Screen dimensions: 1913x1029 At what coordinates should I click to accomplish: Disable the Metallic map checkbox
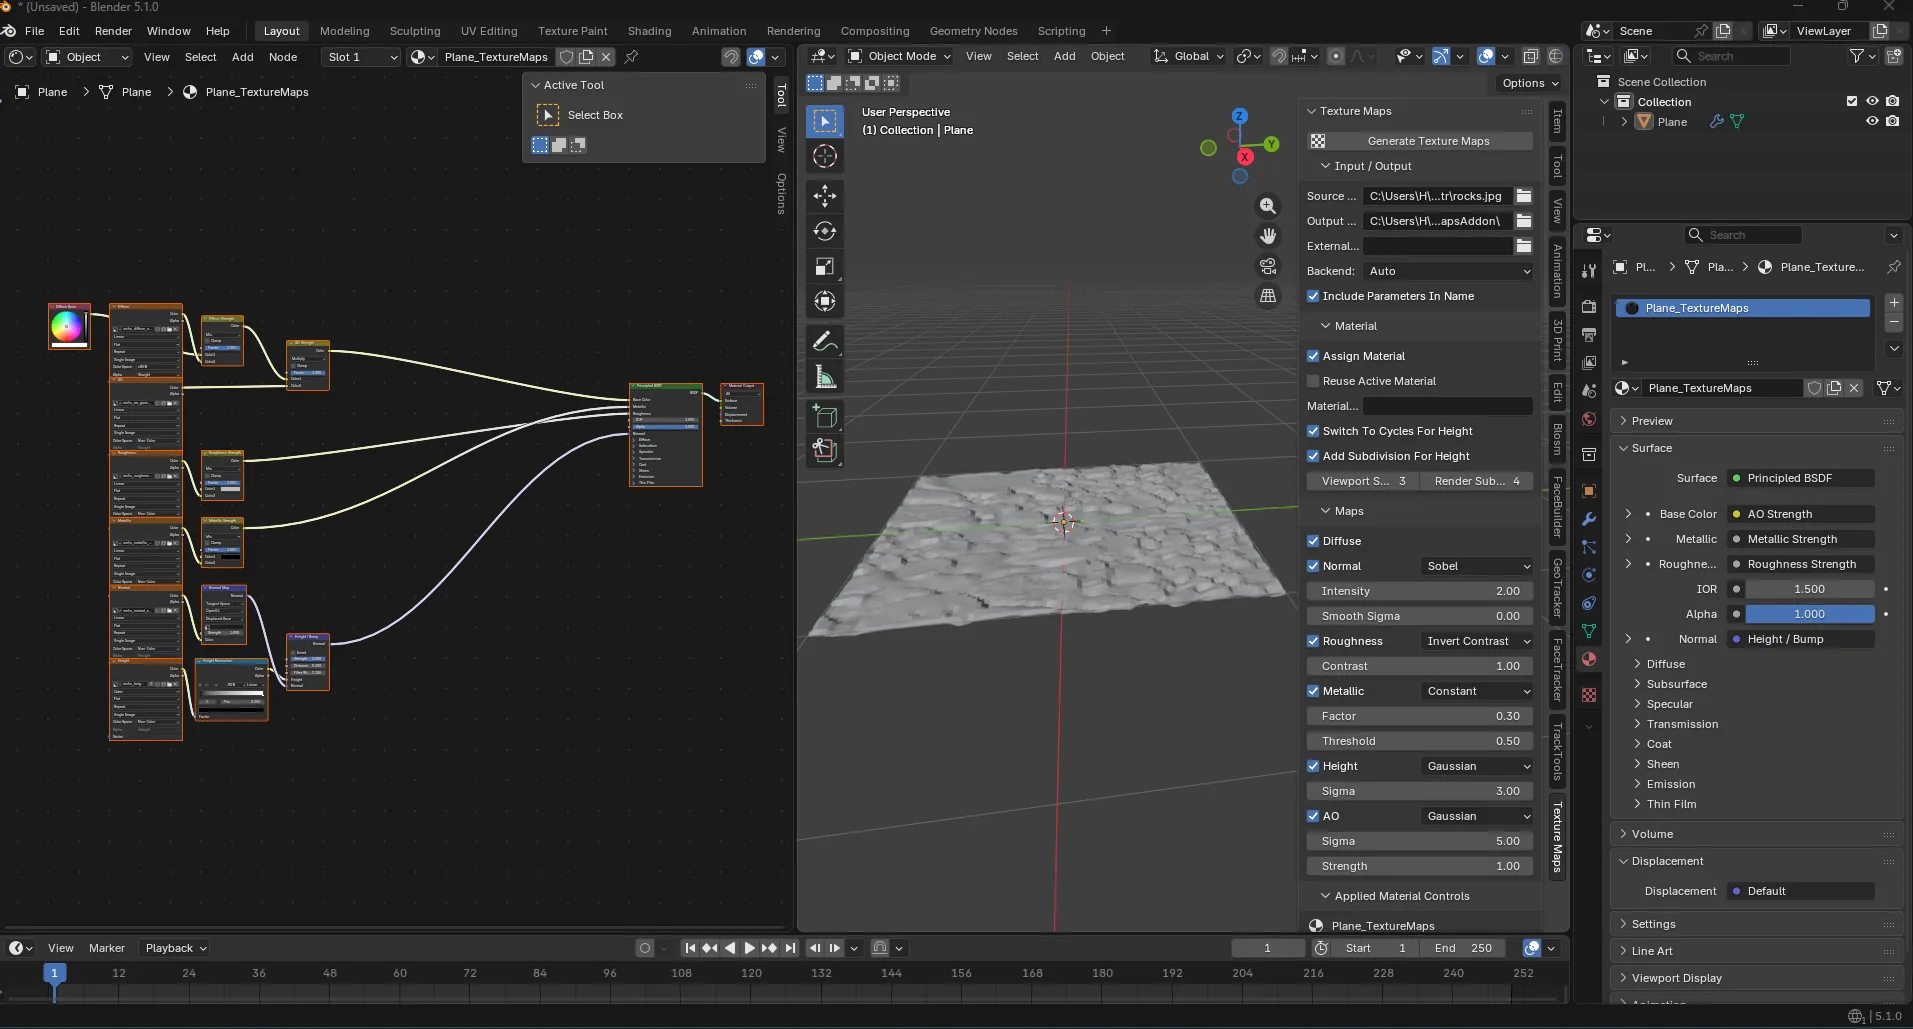coord(1313,691)
